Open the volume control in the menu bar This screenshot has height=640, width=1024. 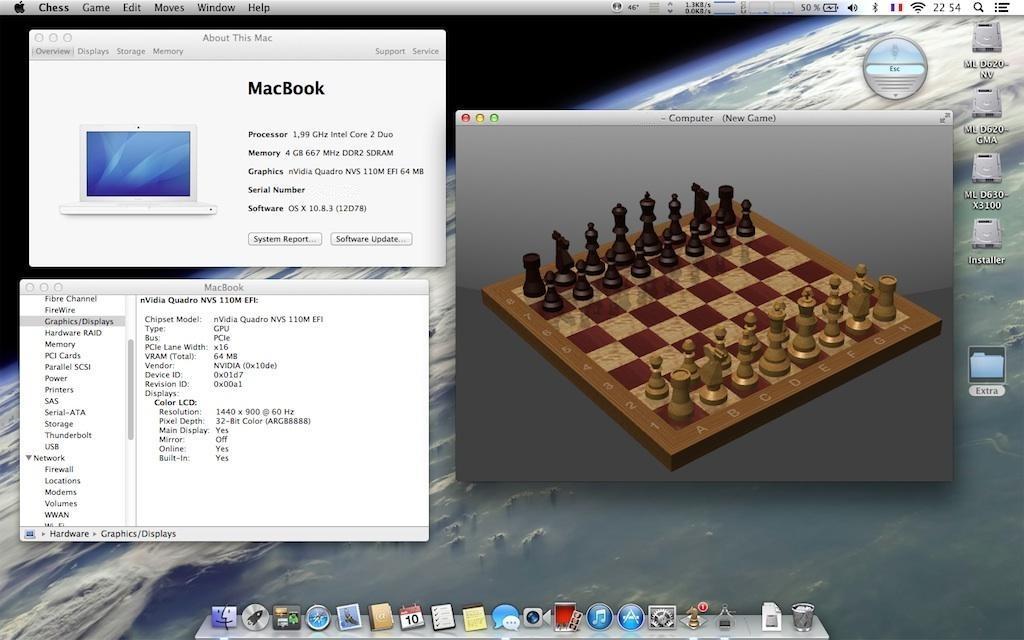tap(852, 7)
